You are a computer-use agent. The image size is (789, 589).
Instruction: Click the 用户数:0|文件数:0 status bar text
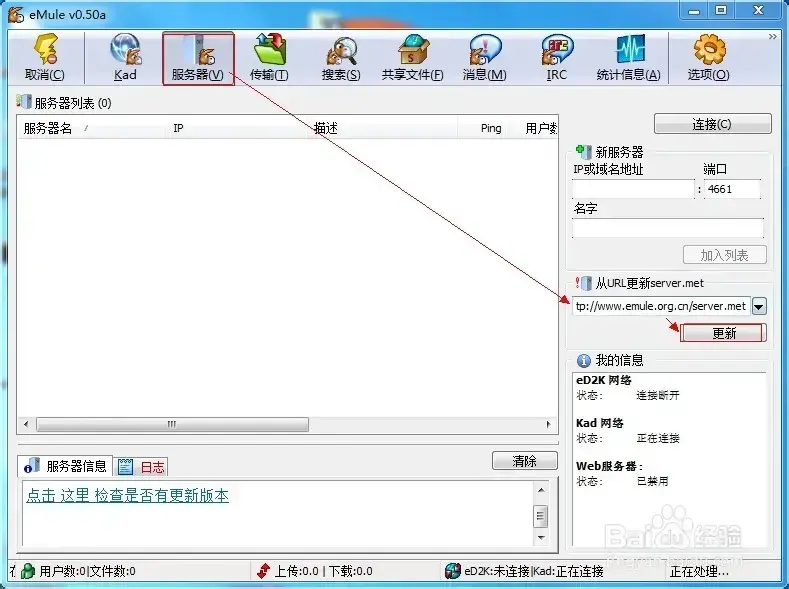pos(88,571)
